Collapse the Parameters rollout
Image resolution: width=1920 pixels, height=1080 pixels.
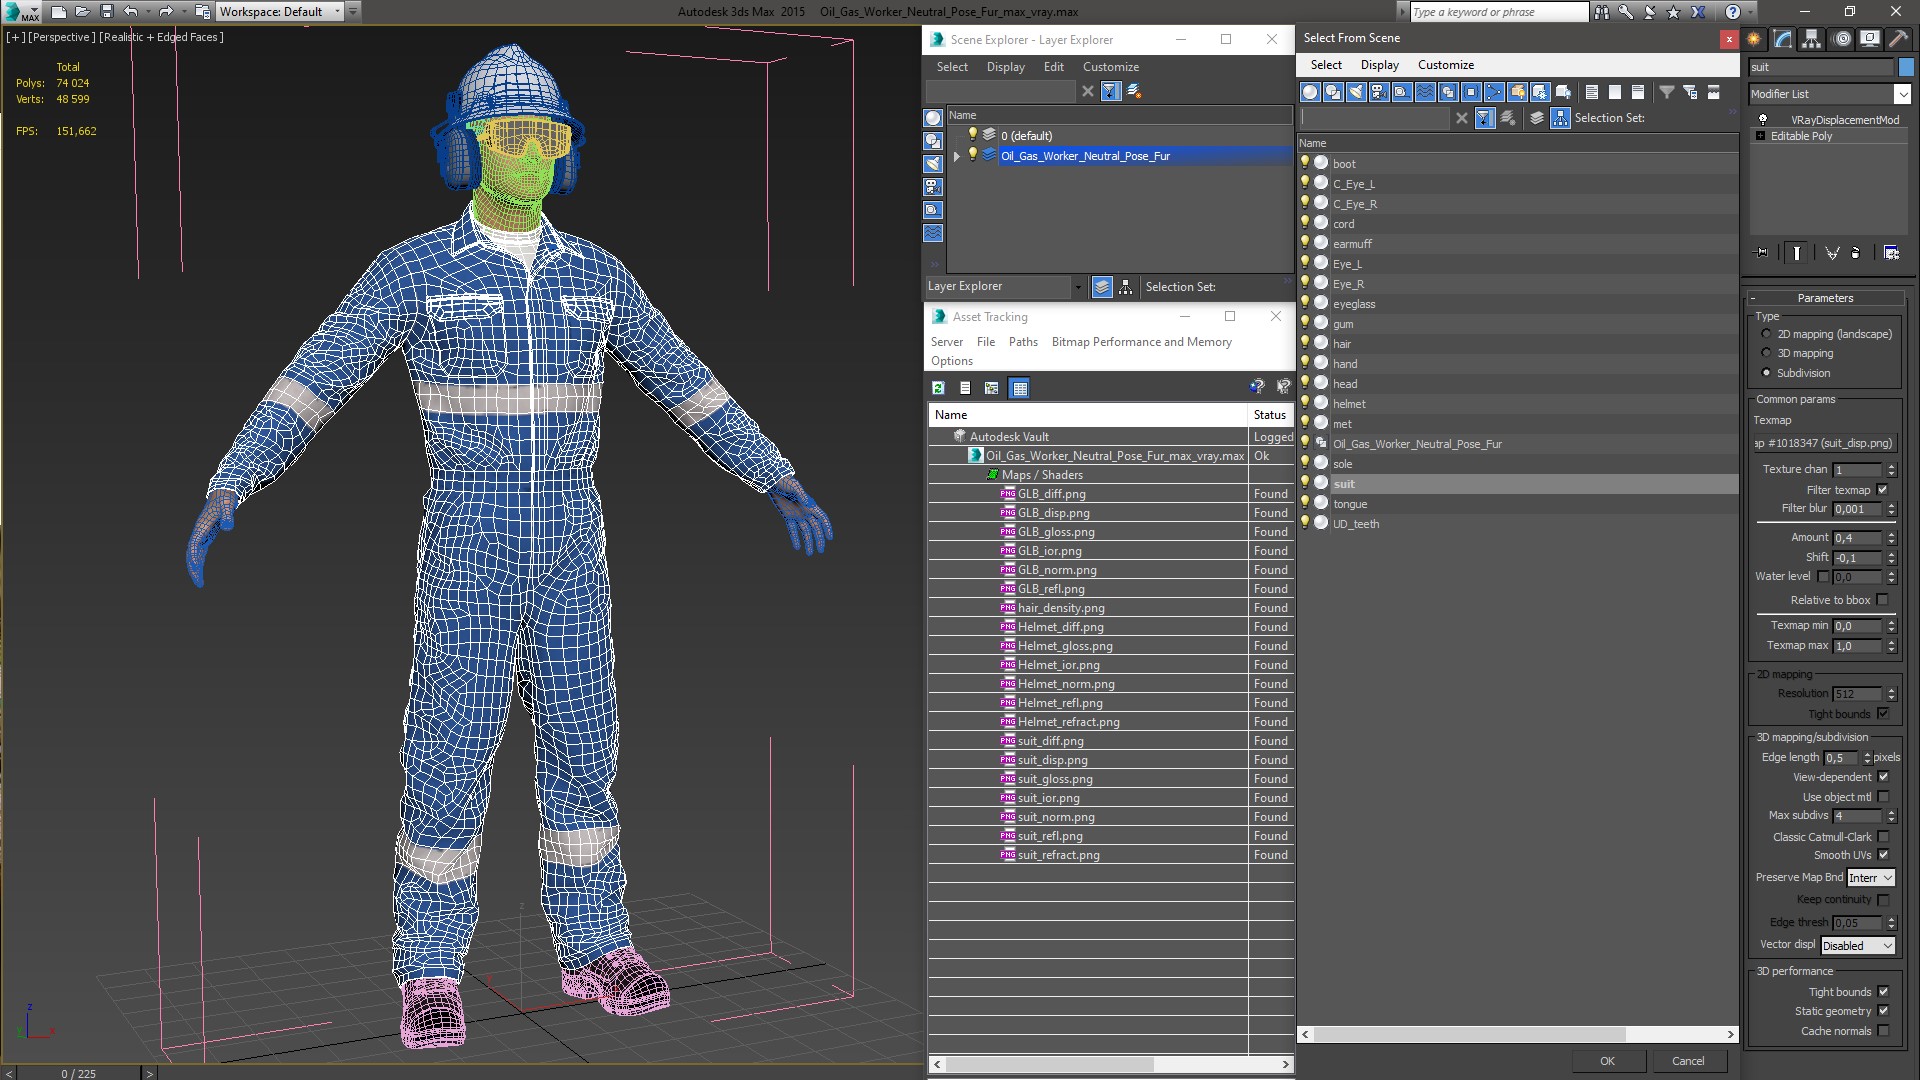(x=1825, y=298)
